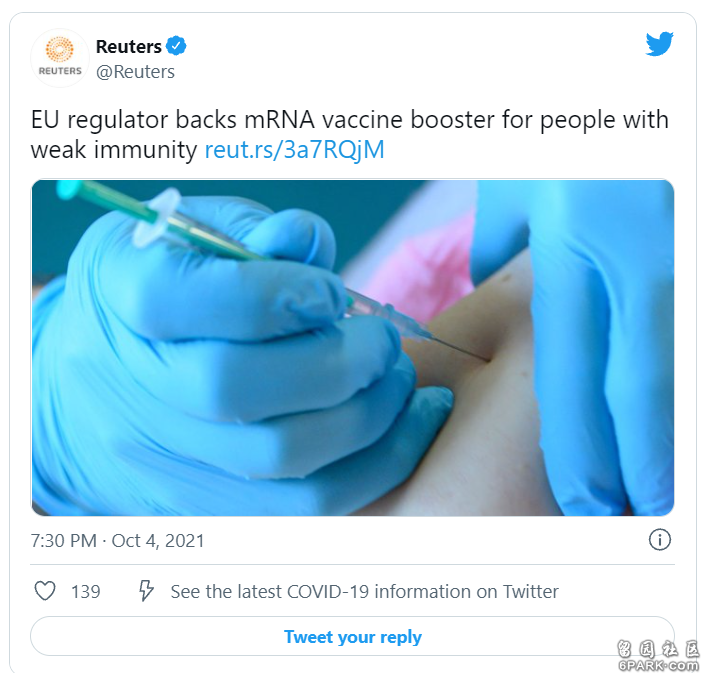This screenshot has height=673, width=705.
Task: See the latest COVID-19 information link
Action: [364, 592]
